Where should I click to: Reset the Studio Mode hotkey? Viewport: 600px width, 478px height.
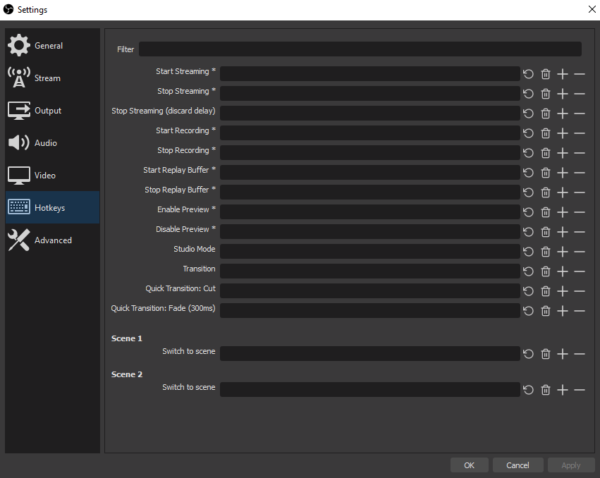[x=528, y=252]
